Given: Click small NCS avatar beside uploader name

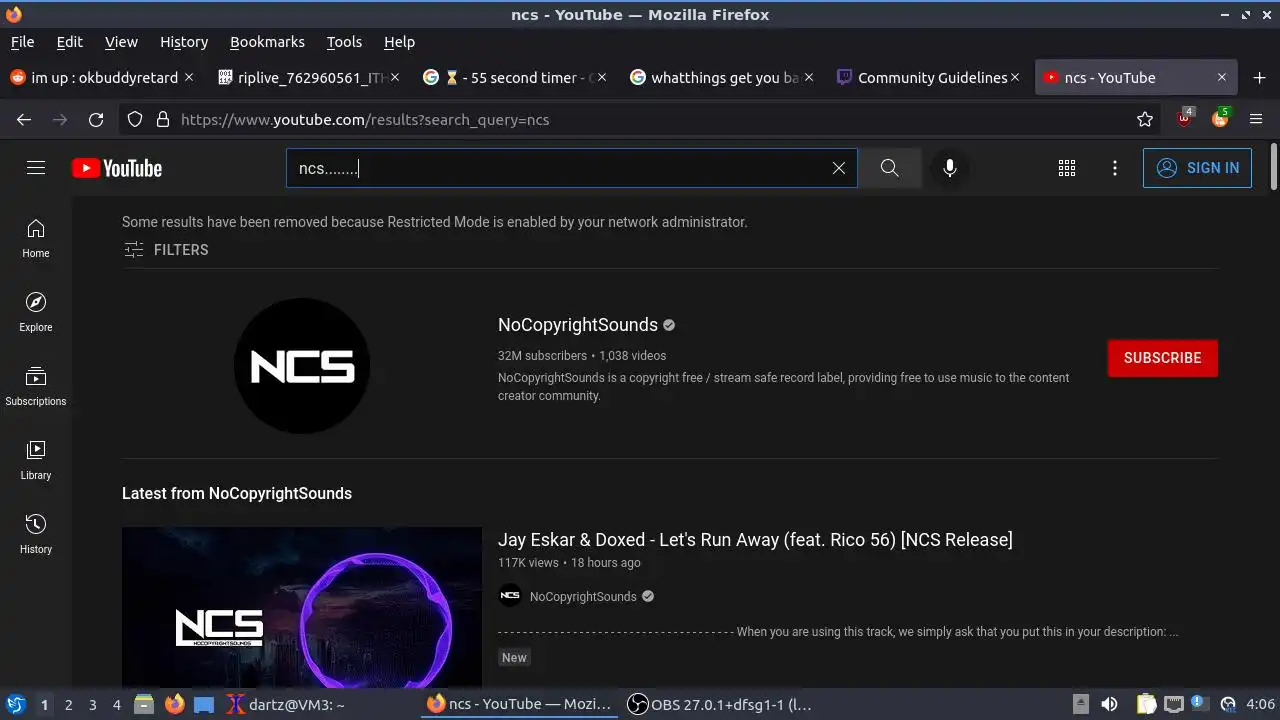Looking at the screenshot, I should point(510,596).
